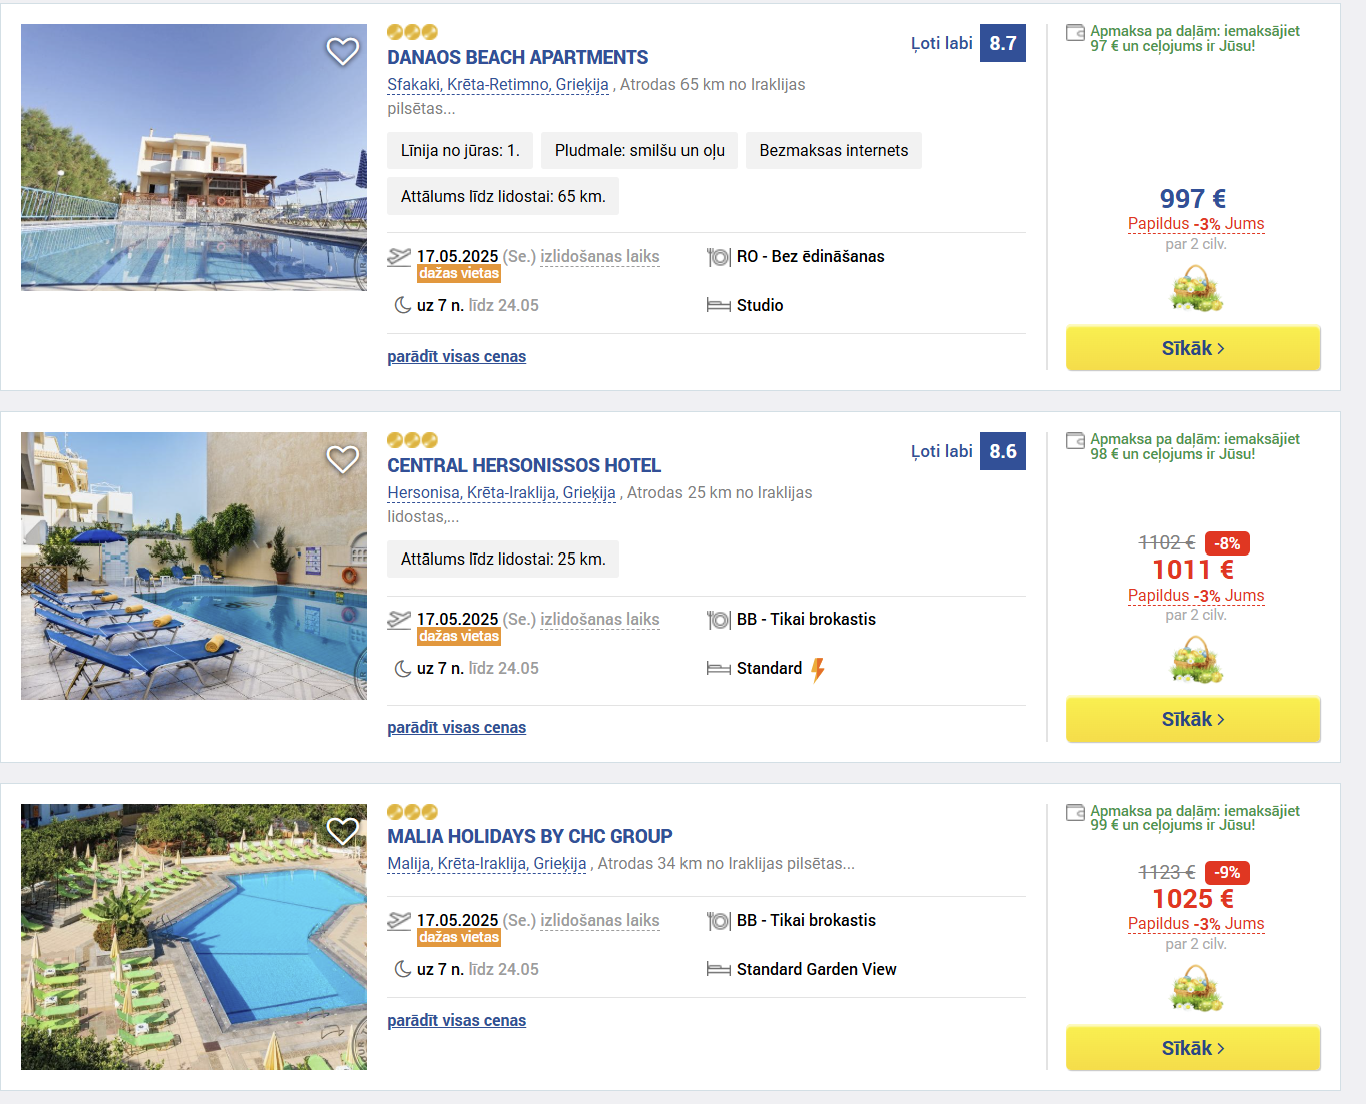This screenshot has width=1366, height=1104.
Task: Add Malia Holidays to favorites heart
Action: [343, 831]
